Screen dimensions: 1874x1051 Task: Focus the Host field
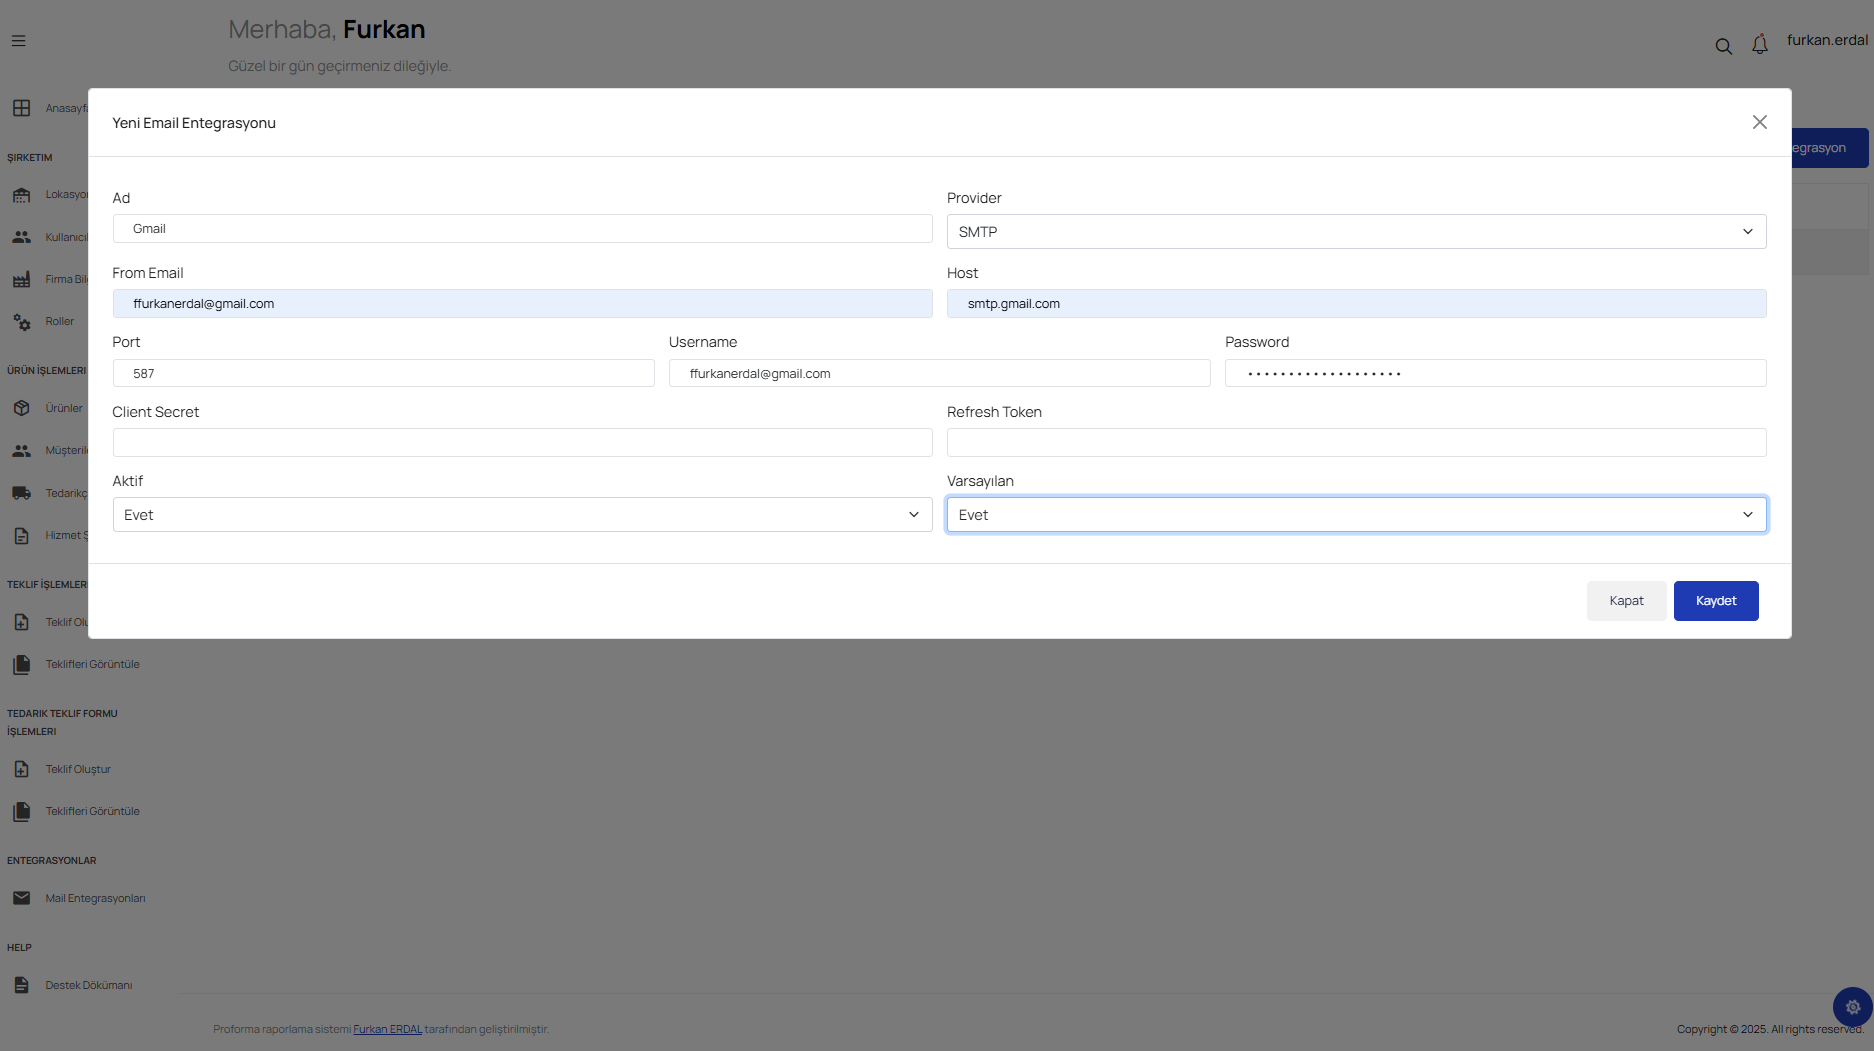pyautogui.click(x=1356, y=304)
